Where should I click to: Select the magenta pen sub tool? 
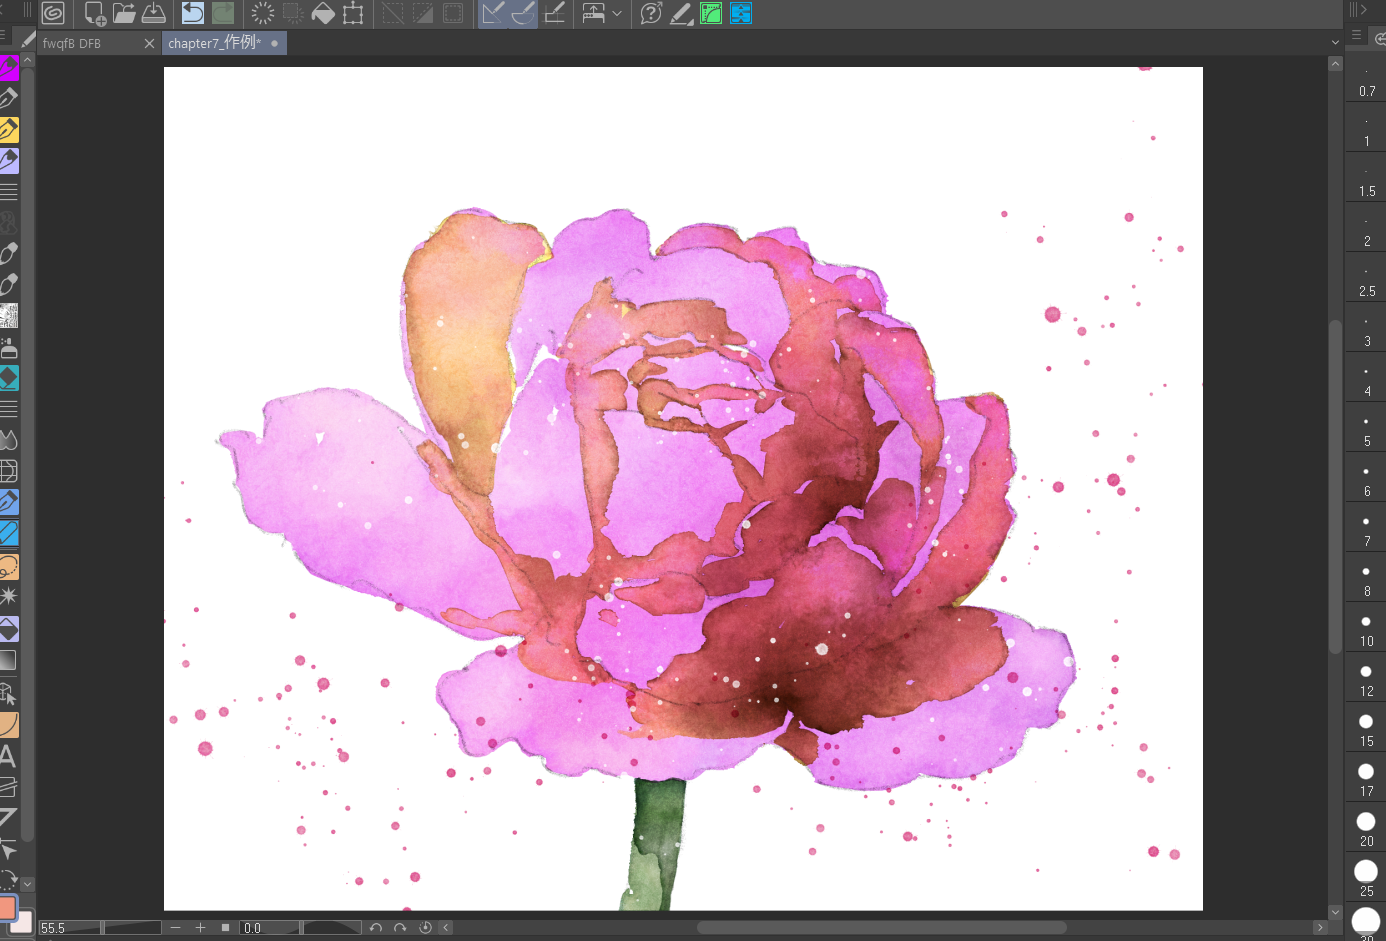(9, 68)
